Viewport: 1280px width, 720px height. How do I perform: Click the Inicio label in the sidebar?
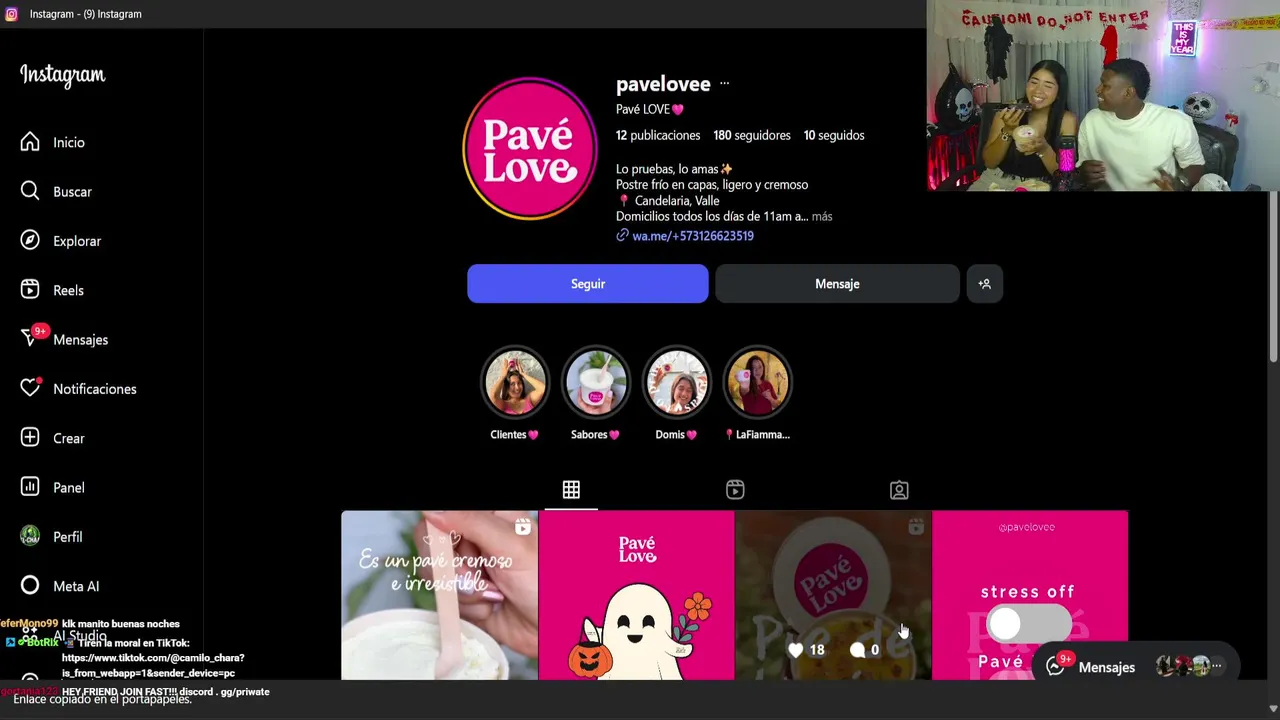69,142
